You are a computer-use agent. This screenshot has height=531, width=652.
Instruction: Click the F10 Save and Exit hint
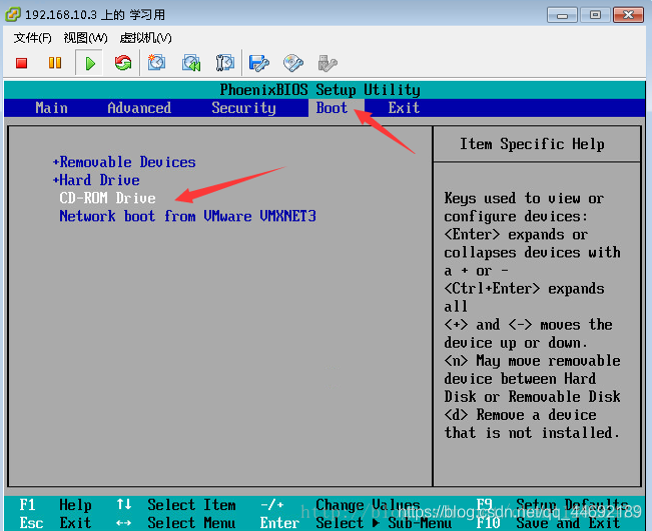tap(548, 523)
